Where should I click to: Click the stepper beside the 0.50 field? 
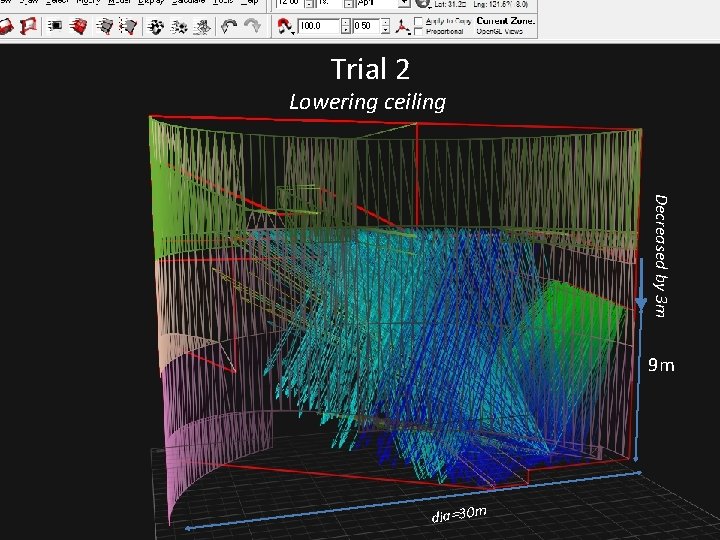(x=386, y=26)
